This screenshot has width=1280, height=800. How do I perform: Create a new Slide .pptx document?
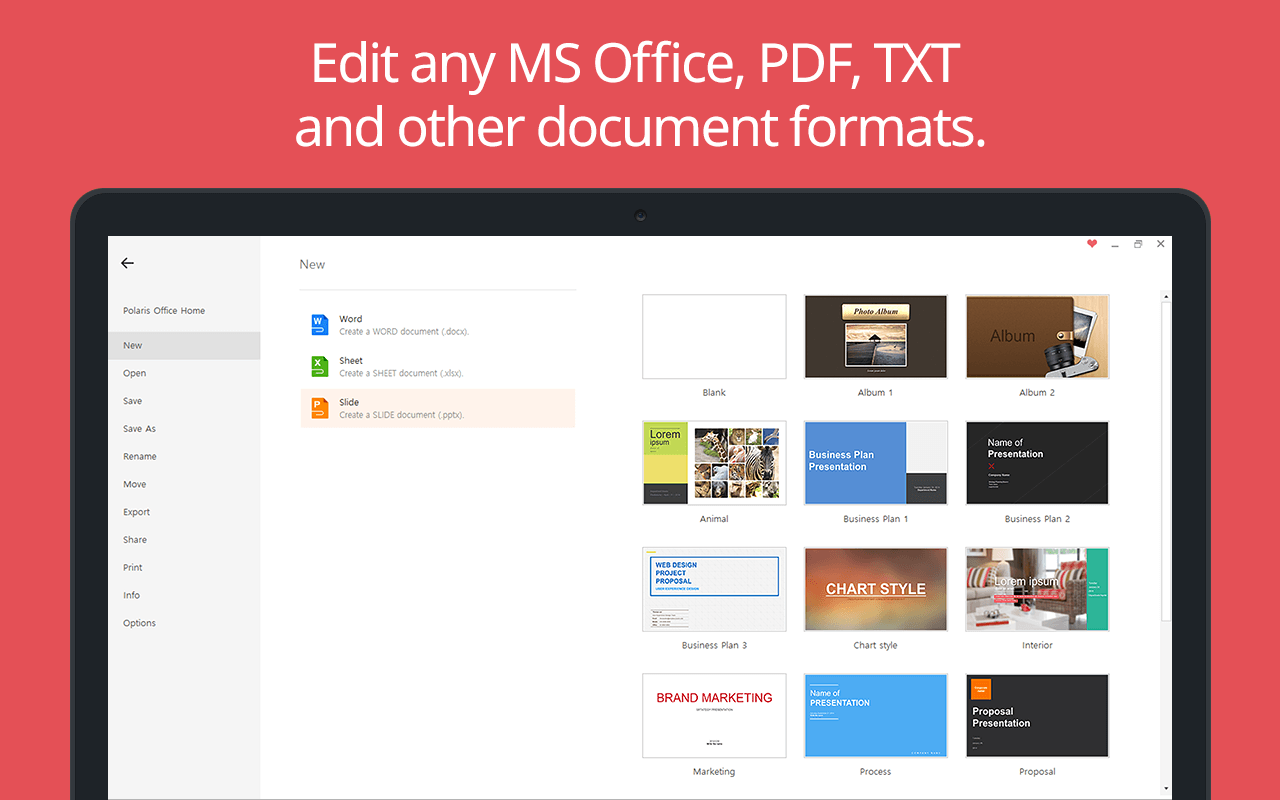tap(438, 408)
